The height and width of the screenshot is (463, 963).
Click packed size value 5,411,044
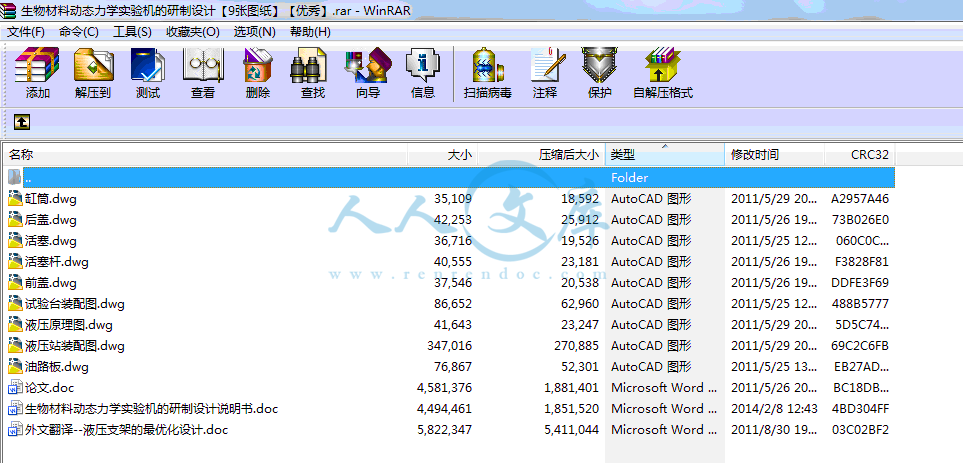[571, 430]
